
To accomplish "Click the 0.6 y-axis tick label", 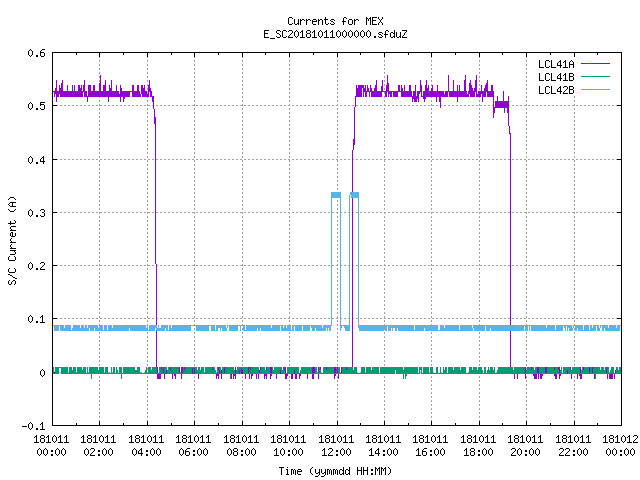I will [36, 53].
